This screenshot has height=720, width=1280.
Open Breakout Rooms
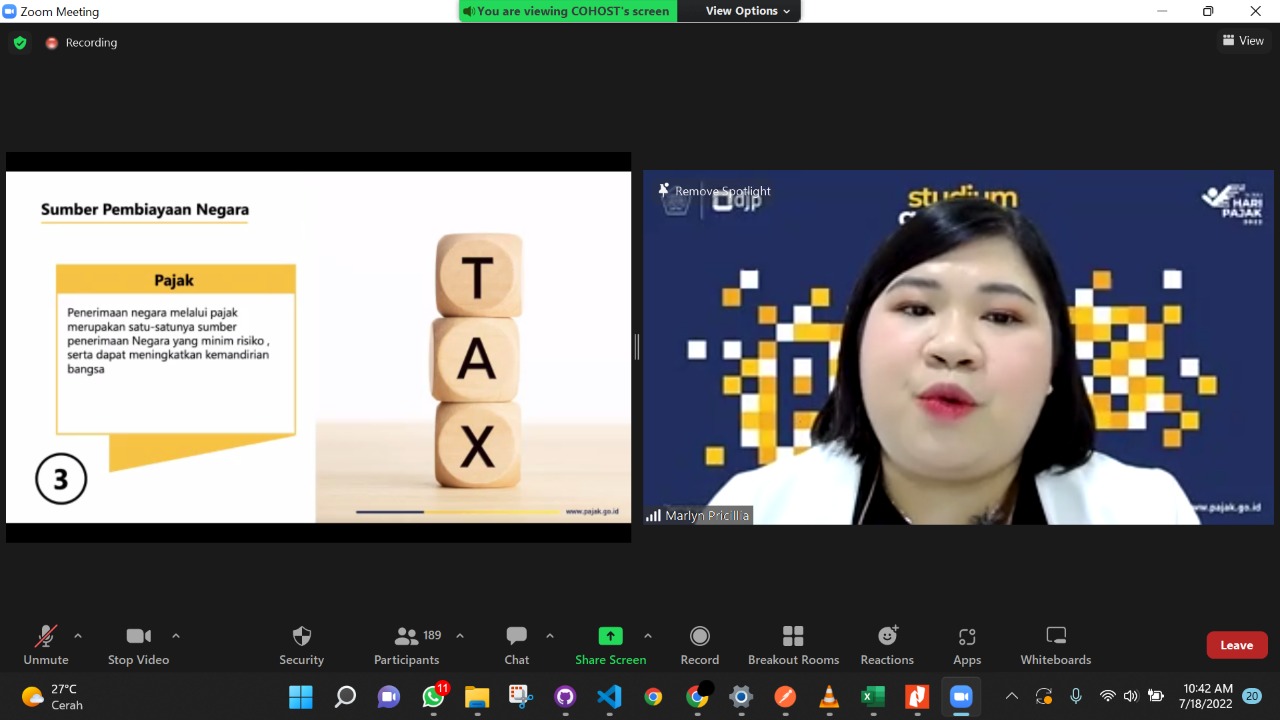[x=793, y=645]
